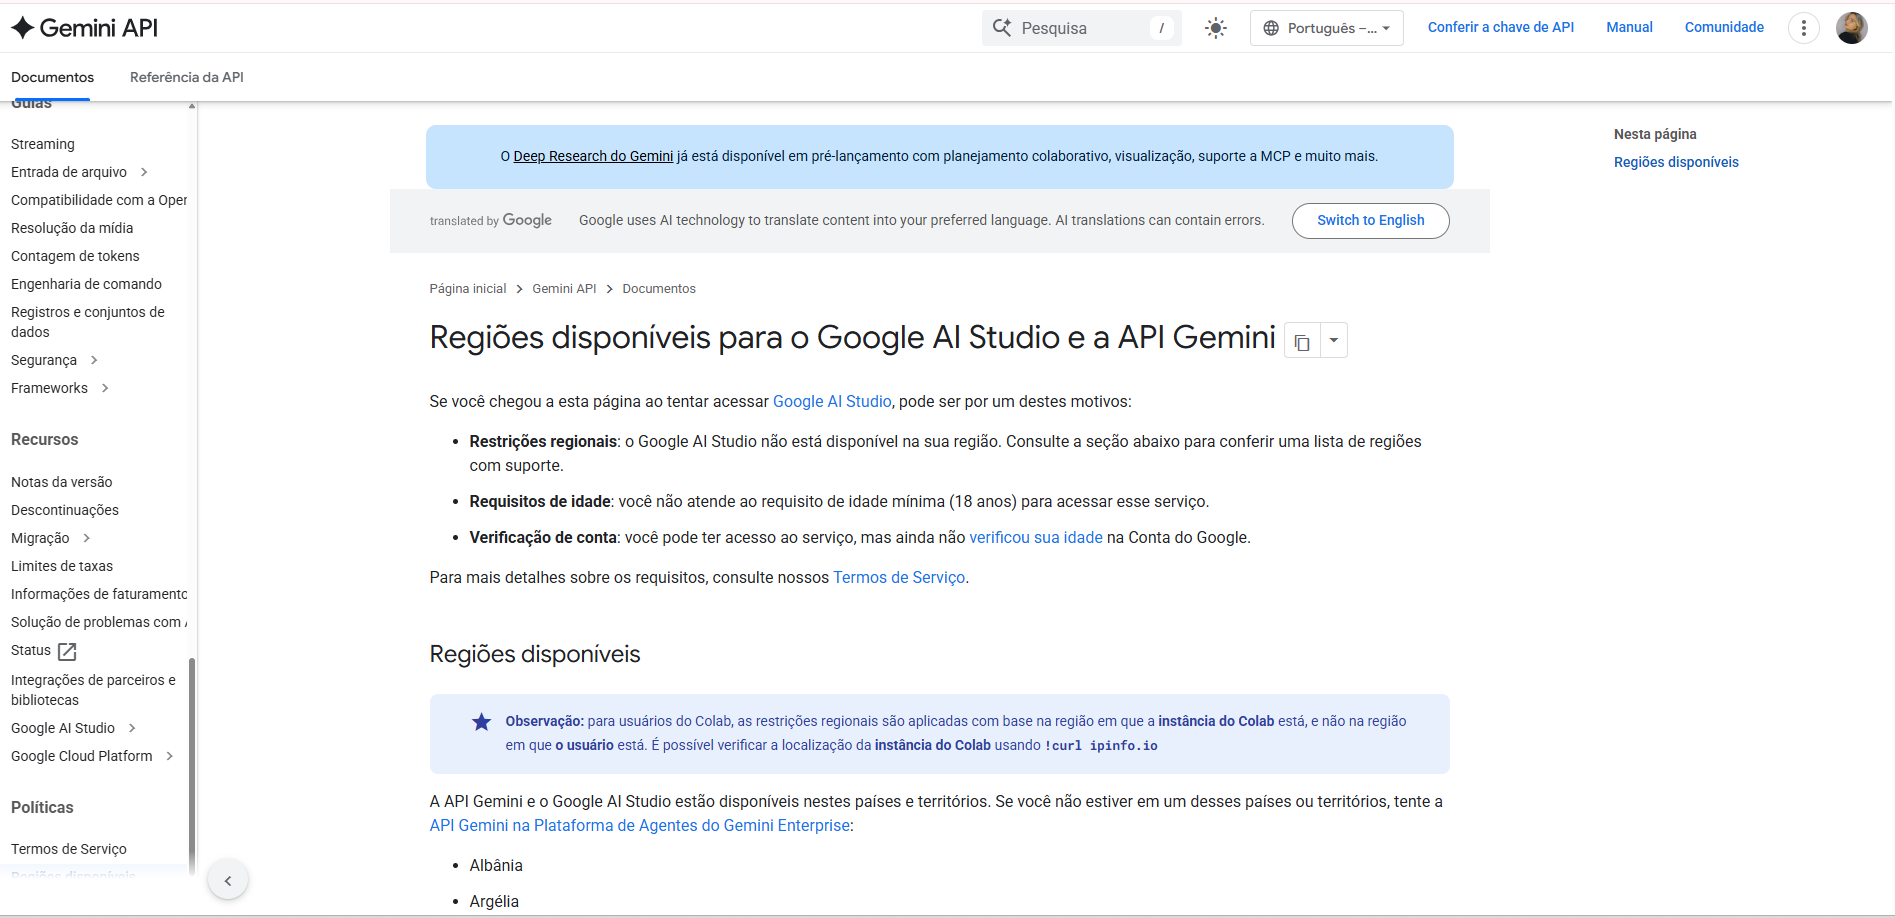Click the copy page icon by title
This screenshot has height=918, width=1895.
point(1302,341)
